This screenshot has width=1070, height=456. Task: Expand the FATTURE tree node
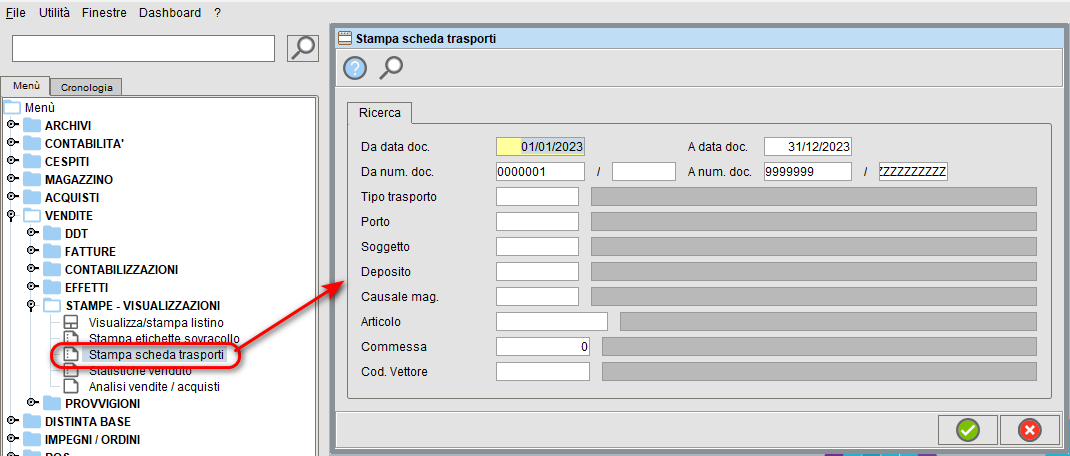(32, 251)
